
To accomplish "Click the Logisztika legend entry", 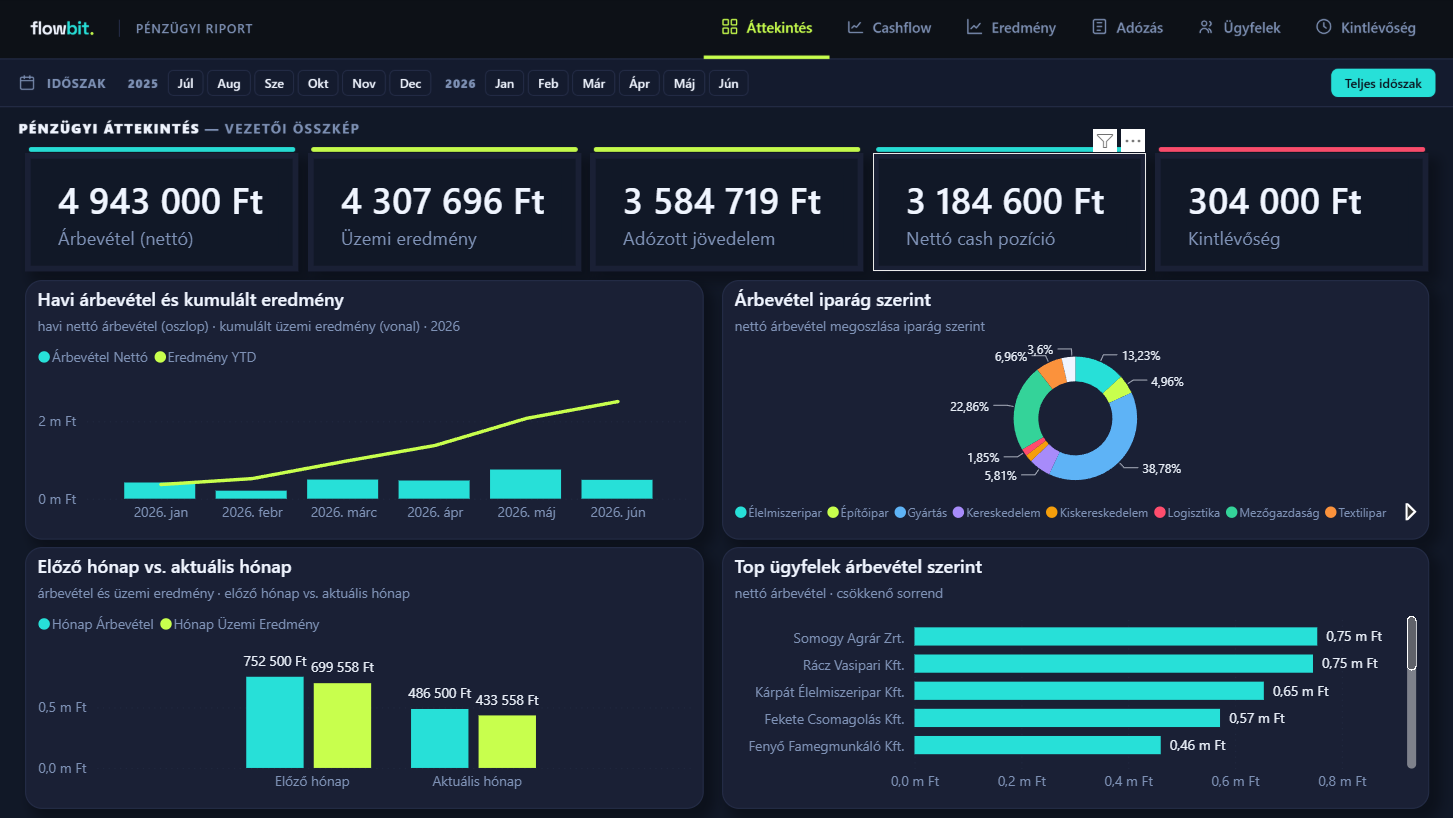I will pyautogui.click(x=1186, y=513).
